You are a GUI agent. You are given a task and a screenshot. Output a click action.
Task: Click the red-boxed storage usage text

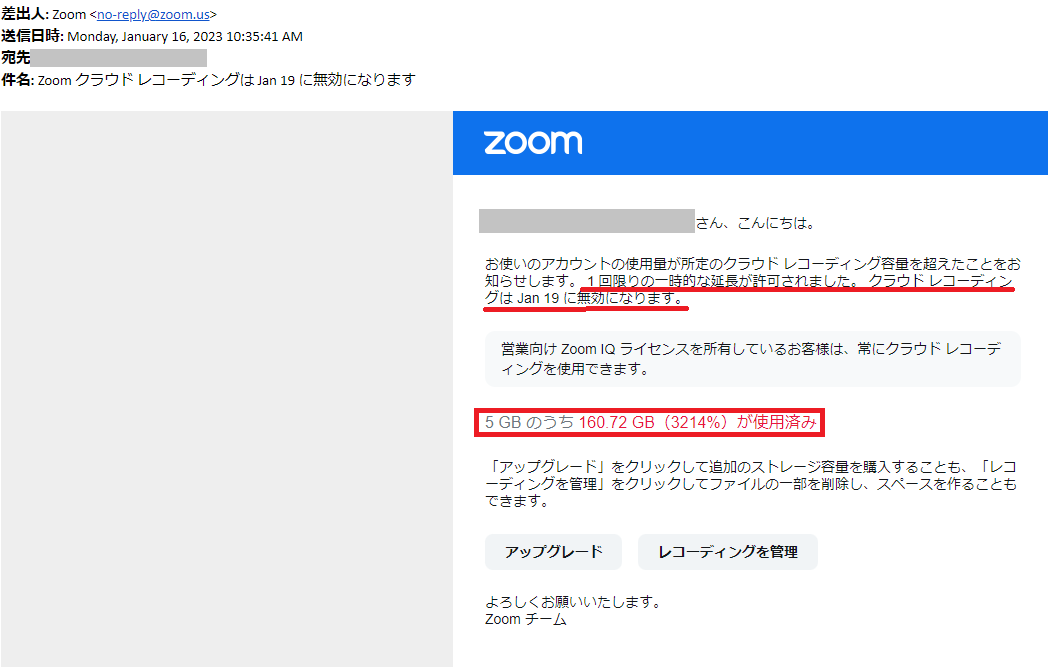[650, 422]
